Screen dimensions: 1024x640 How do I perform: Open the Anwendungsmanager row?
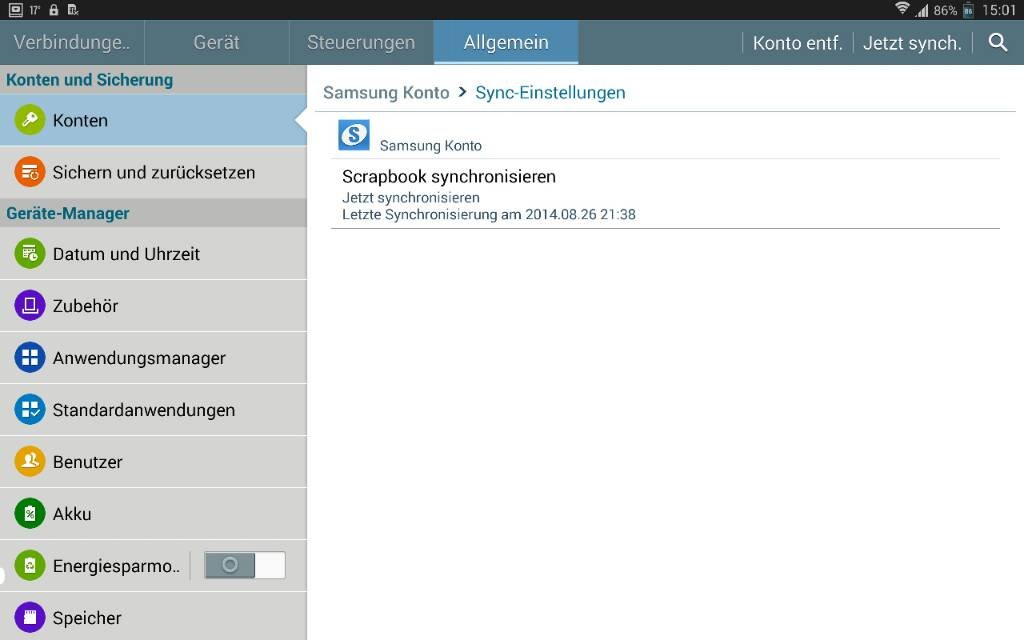[x=153, y=358]
